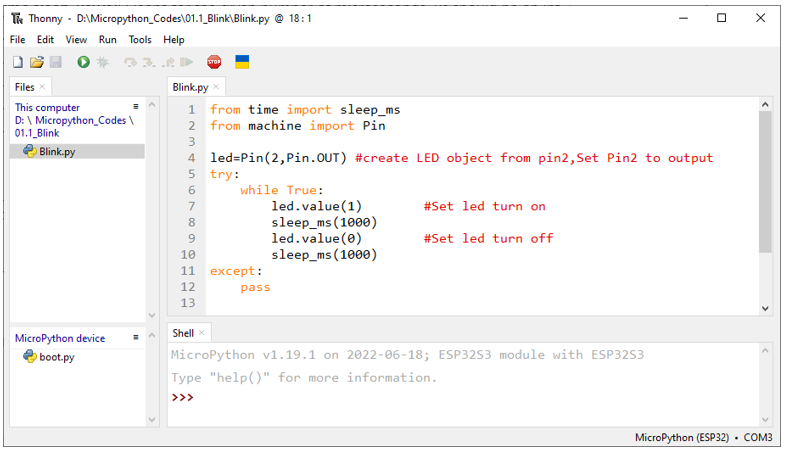Click line number 1 in the gutter

click(191, 110)
